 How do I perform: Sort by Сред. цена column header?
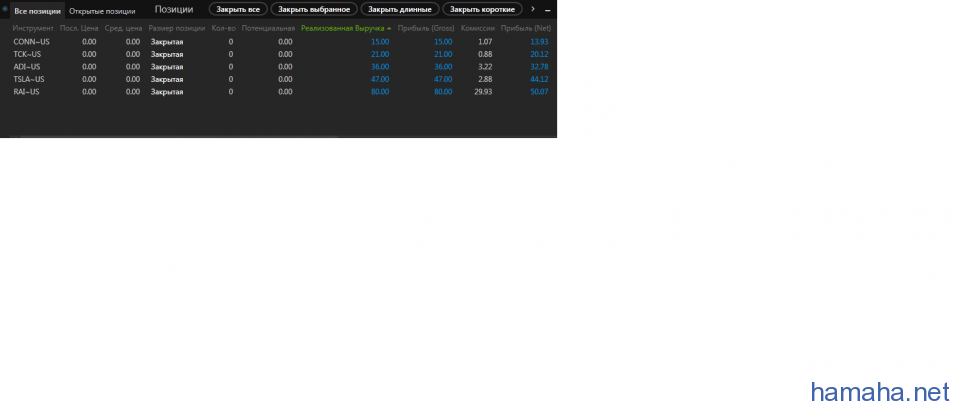(123, 28)
